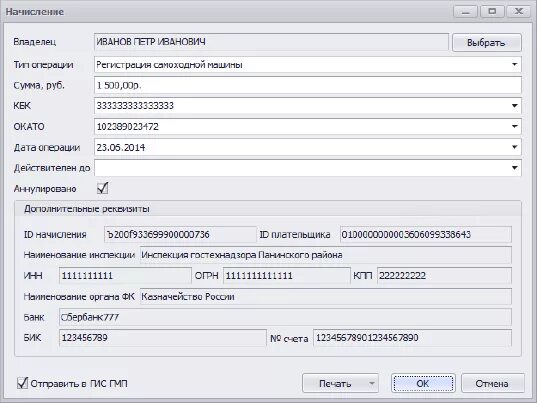This screenshot has height=403, width=537.
Task: Click the Наименование органа ФК field
Action: pyautogui.click(x=325, y=297)
